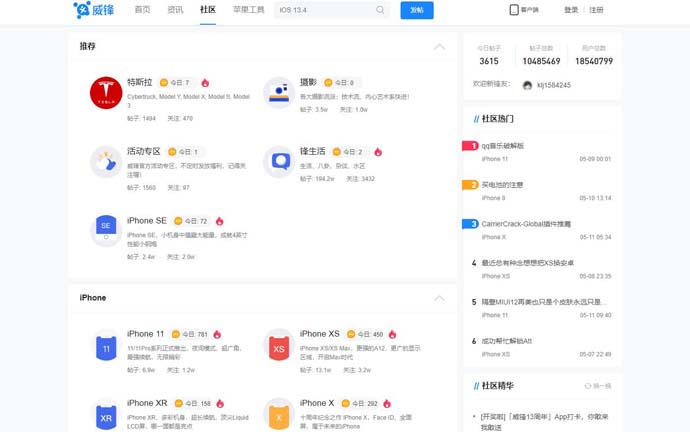Click total users count 18540799
The height and width of the screenshot is (432, 690).
tap(594, 61)
